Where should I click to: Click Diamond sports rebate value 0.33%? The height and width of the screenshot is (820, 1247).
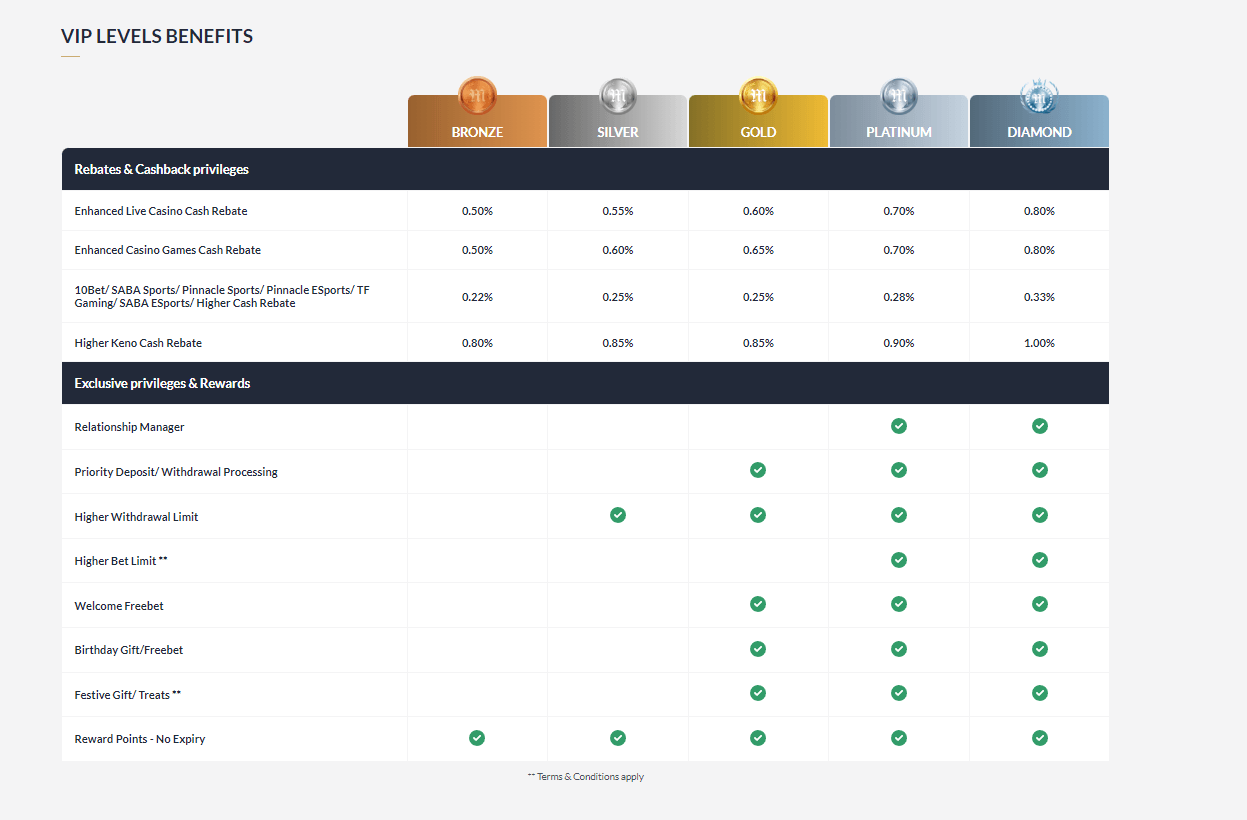point(1039,297)
